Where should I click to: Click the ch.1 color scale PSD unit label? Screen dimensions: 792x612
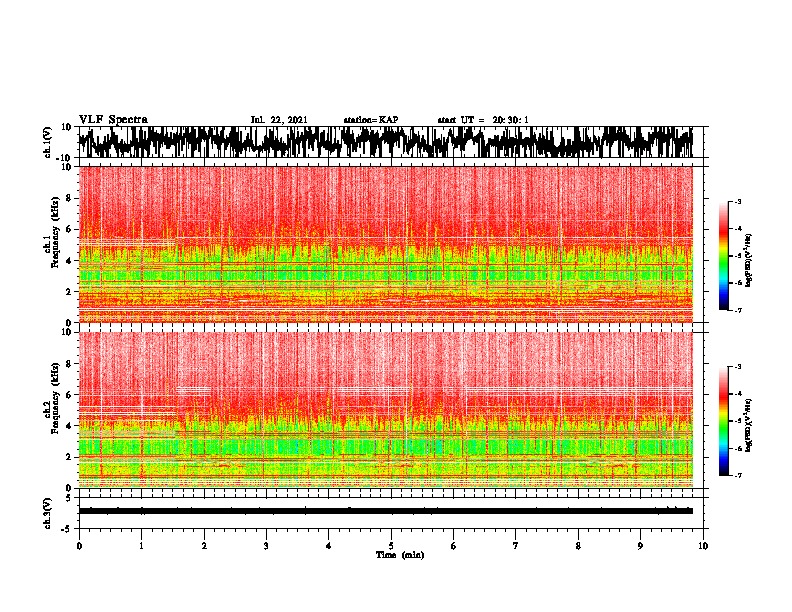[x=748, y=260]
